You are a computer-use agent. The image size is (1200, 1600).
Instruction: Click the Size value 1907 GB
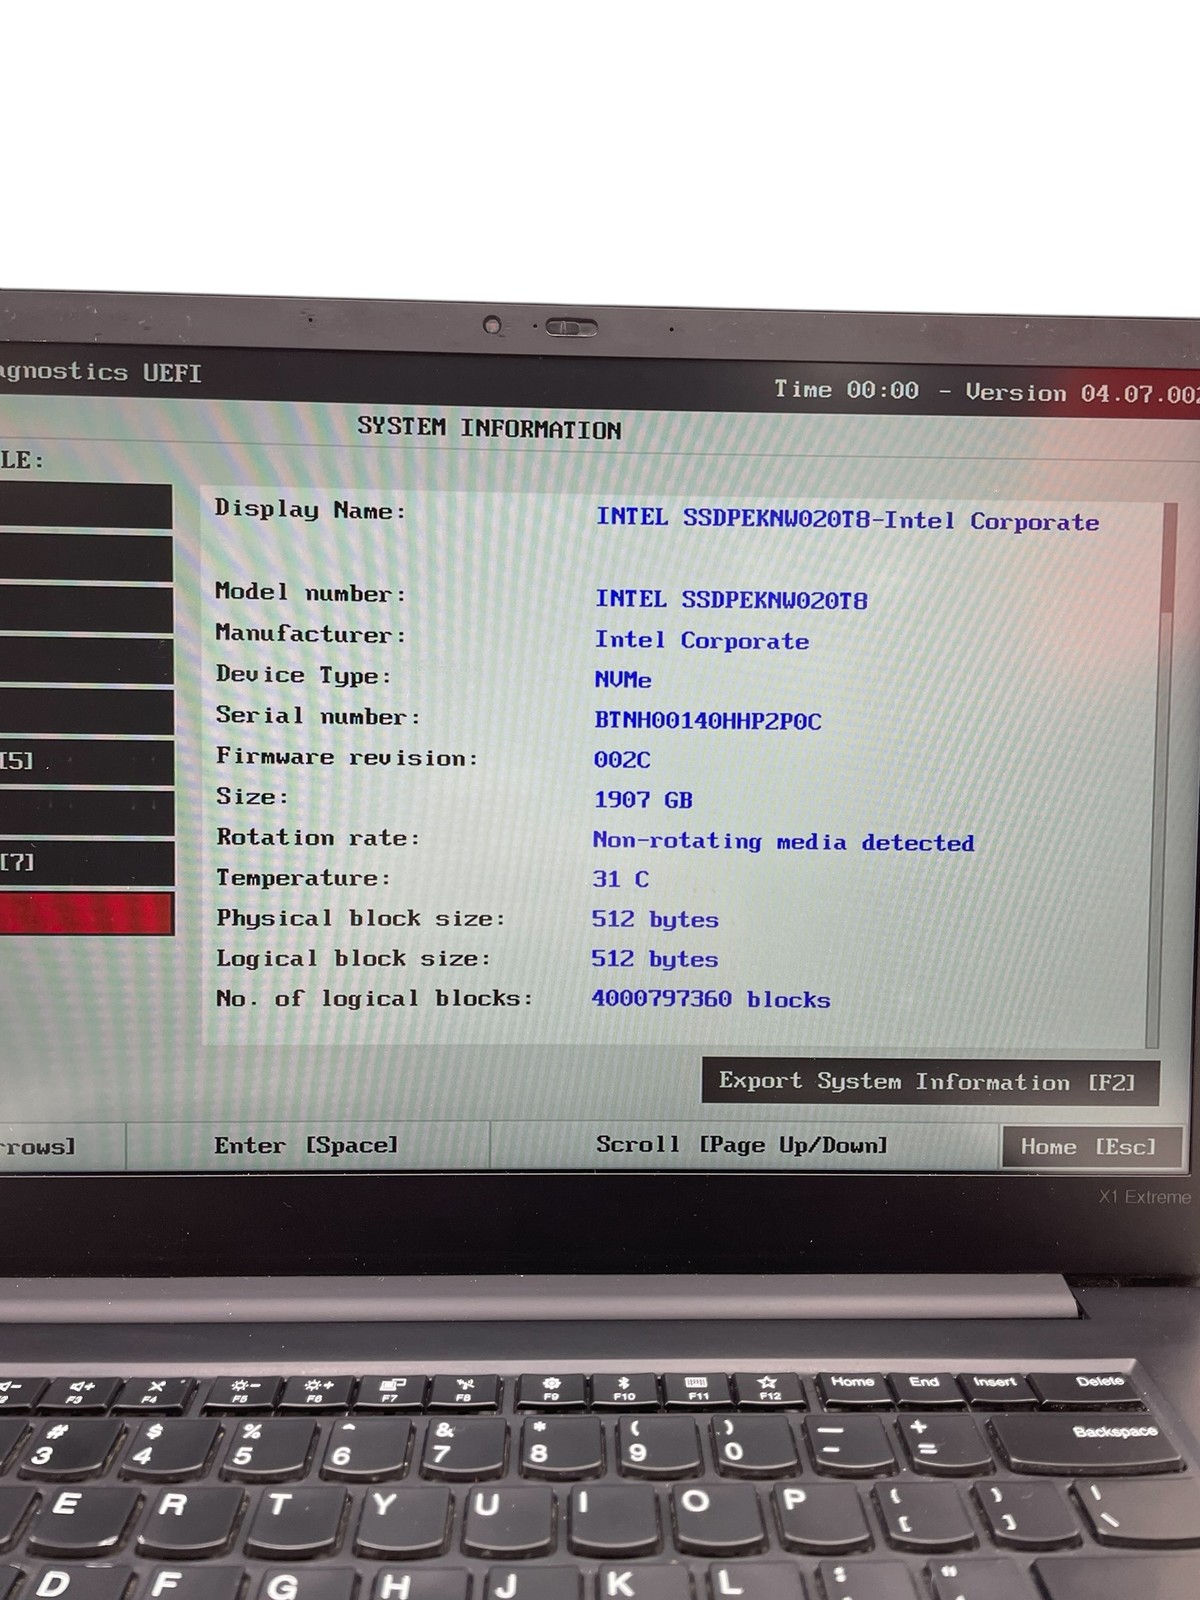pyautogui.click(x=643, y=800)
